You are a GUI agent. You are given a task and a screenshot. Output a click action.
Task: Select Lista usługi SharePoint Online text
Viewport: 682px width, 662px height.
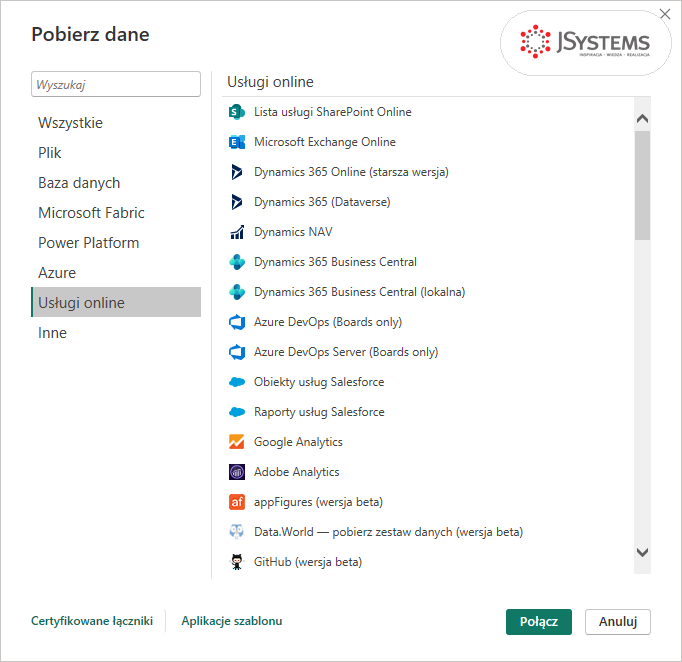point(333,112)
